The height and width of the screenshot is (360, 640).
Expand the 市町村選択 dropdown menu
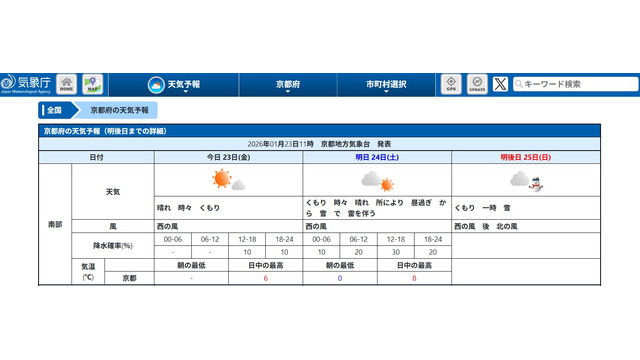tap(386, 85)
